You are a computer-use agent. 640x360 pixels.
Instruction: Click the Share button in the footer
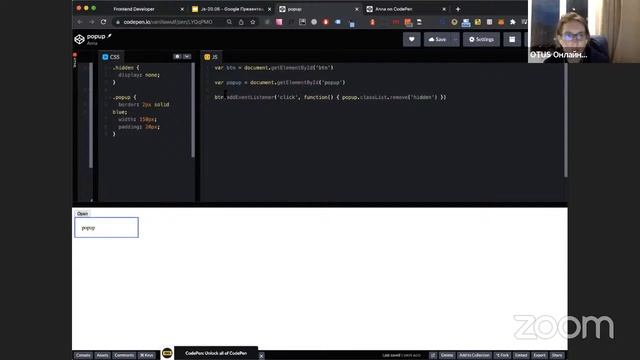tap(557, 355)
